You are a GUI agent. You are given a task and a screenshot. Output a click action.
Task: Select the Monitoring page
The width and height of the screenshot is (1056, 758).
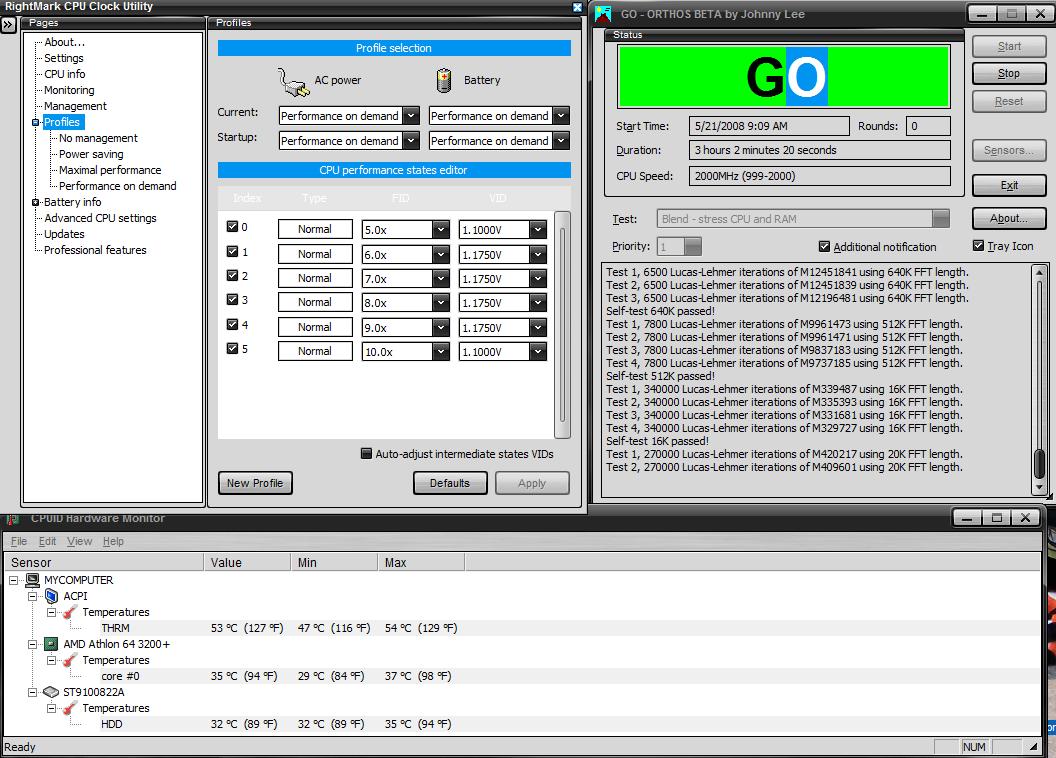69,90
